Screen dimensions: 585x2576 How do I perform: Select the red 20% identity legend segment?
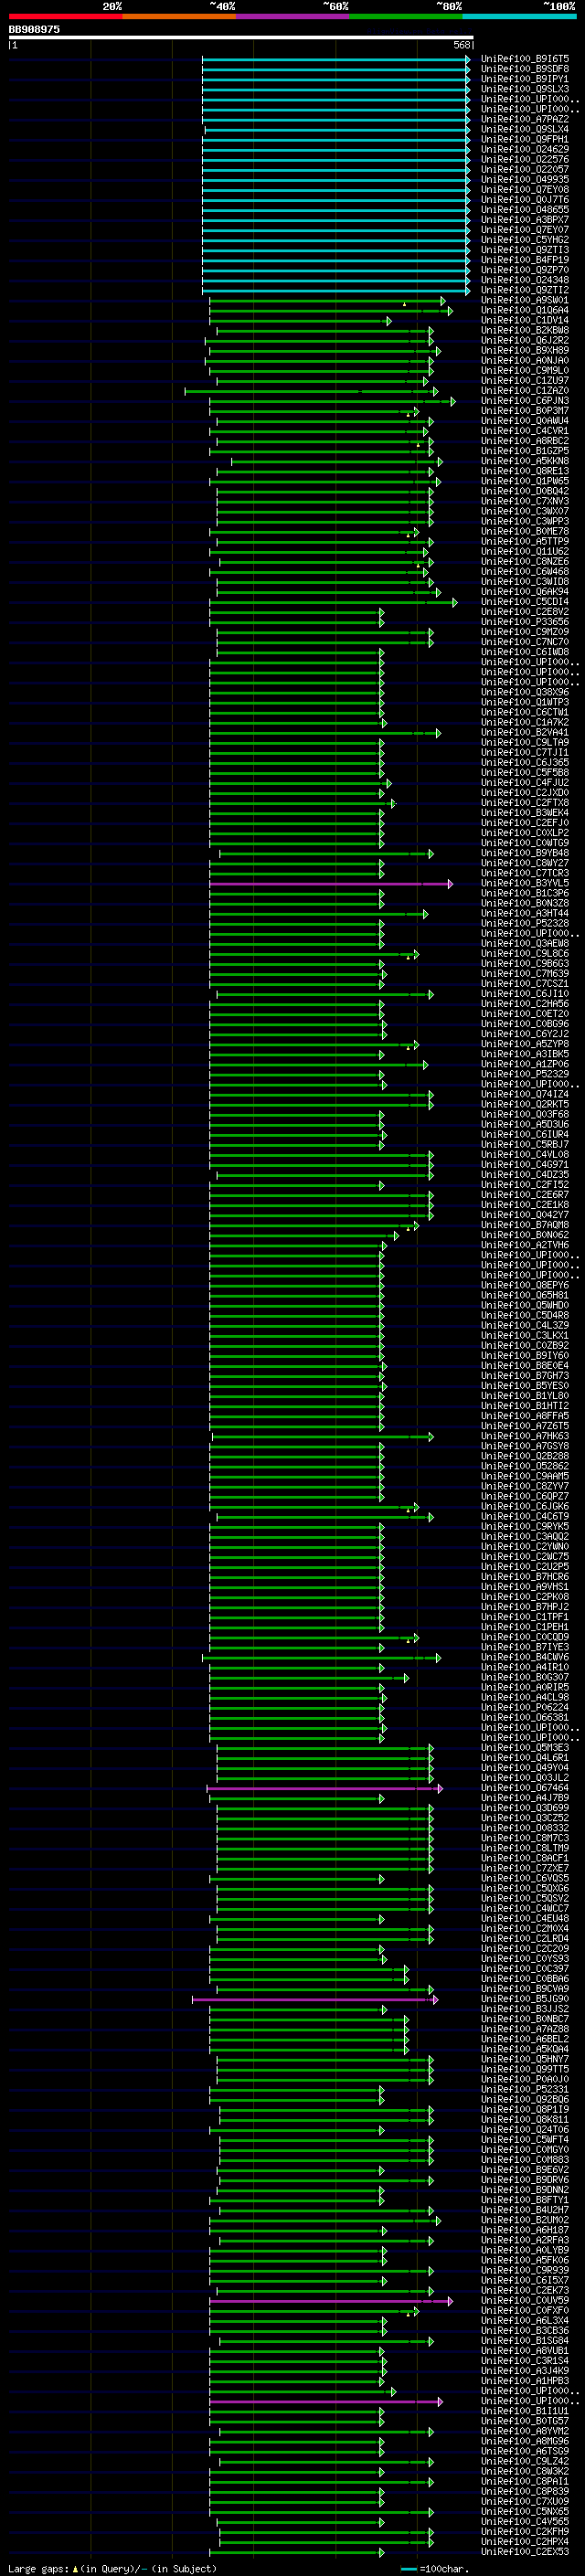65,16
